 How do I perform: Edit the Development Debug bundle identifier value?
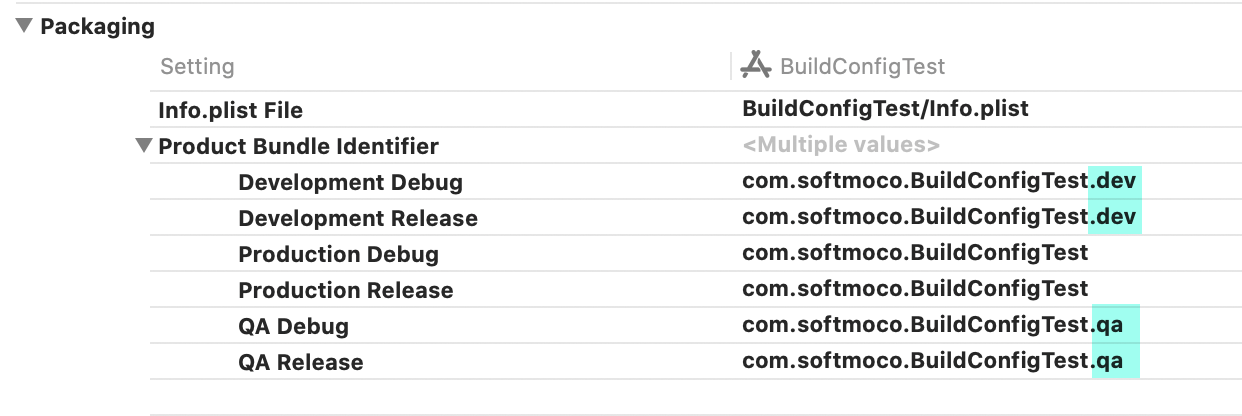(940, 182)
